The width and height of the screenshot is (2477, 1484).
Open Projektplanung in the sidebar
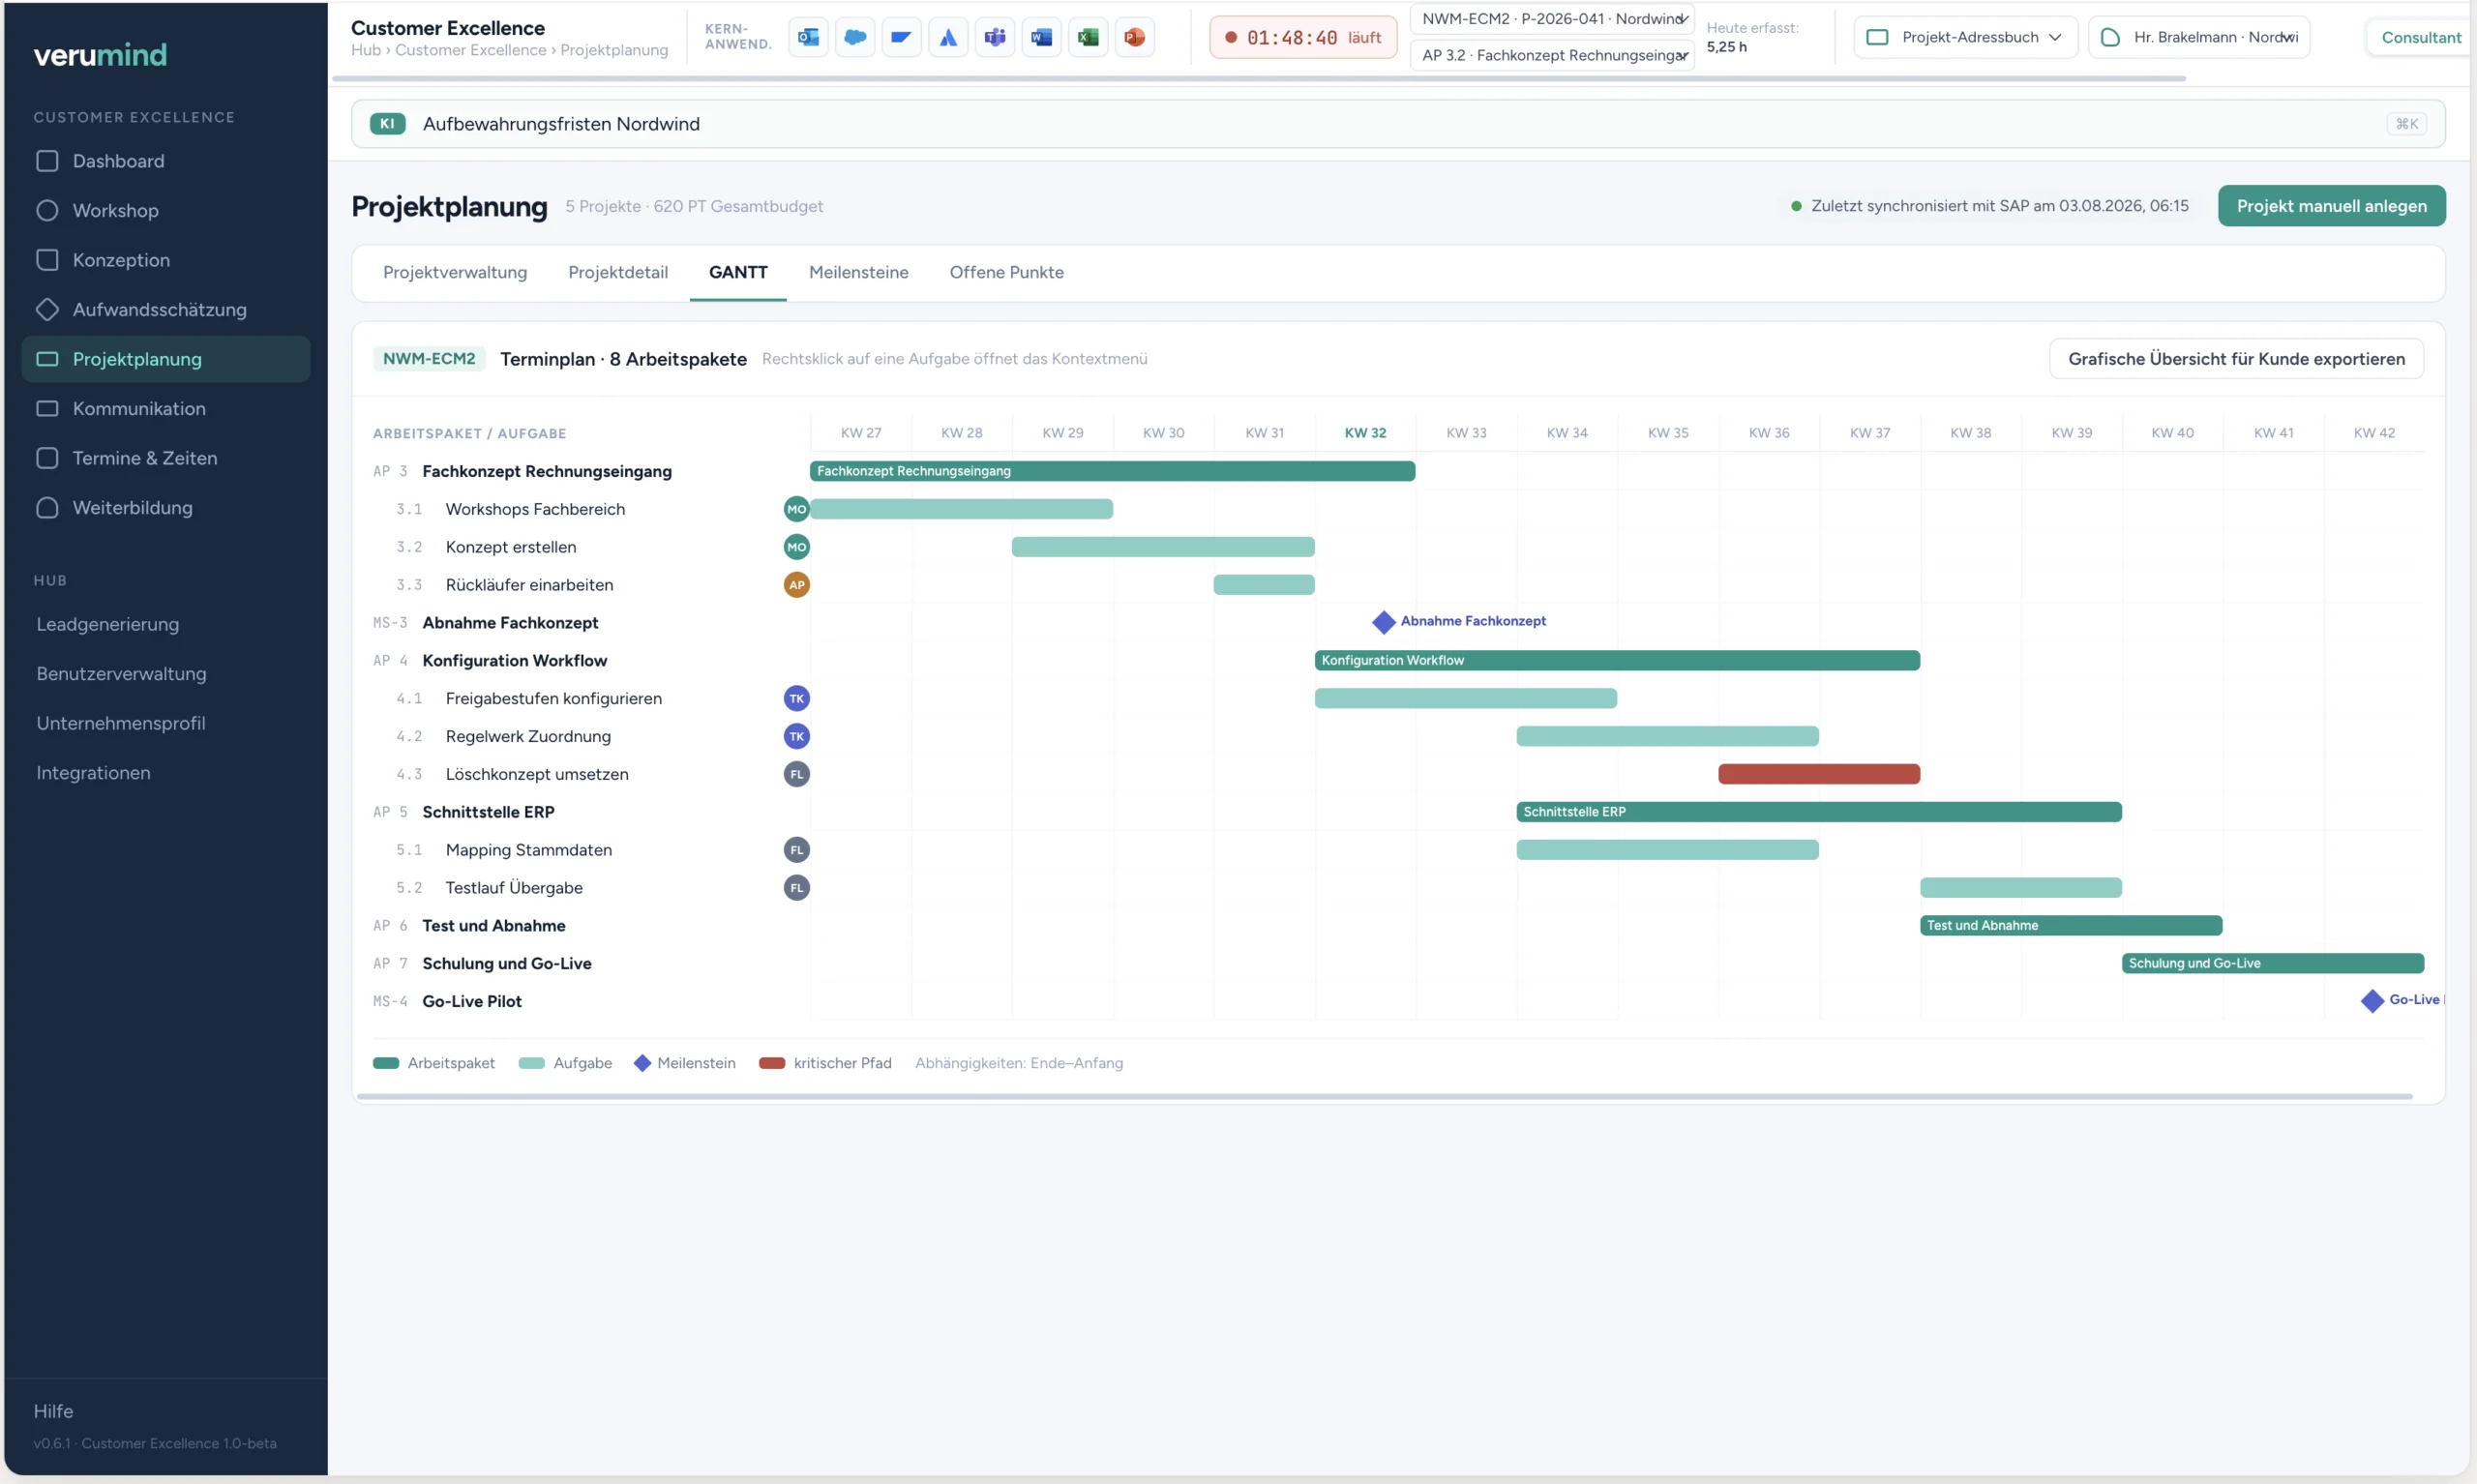(166, 359)
